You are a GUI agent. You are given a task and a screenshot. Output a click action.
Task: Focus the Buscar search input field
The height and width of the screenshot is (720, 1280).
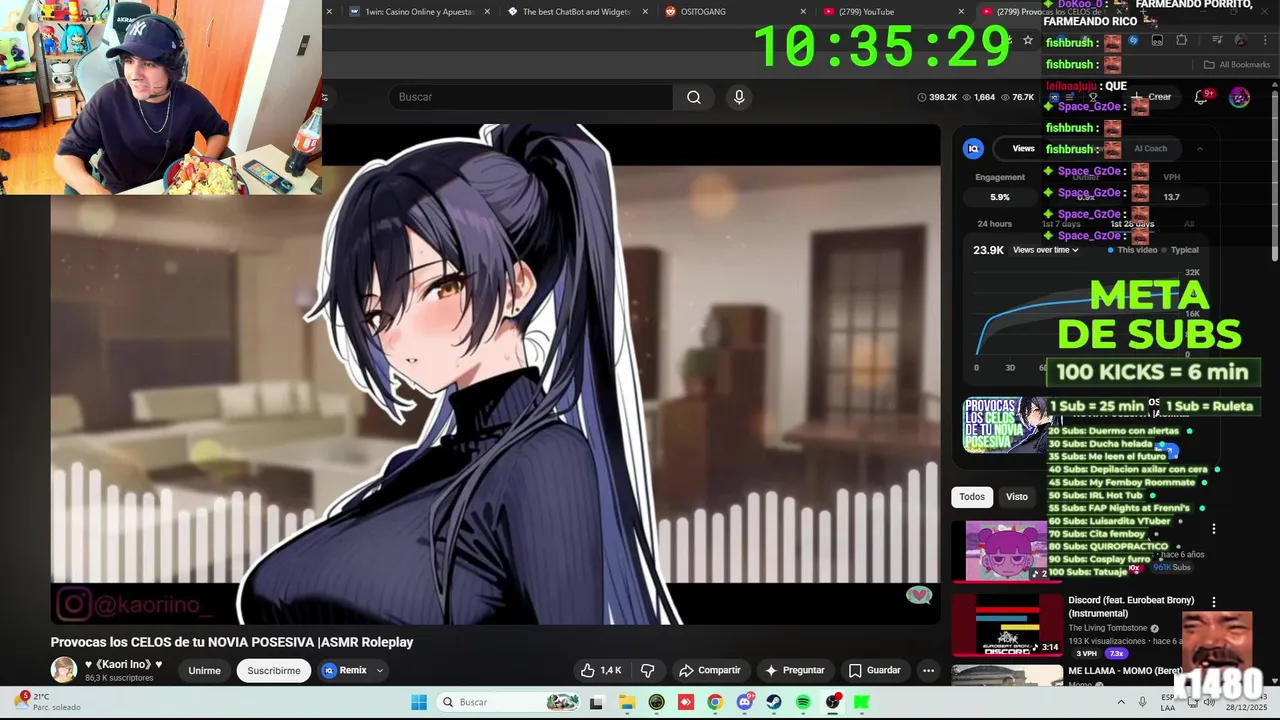coord(530,97)
